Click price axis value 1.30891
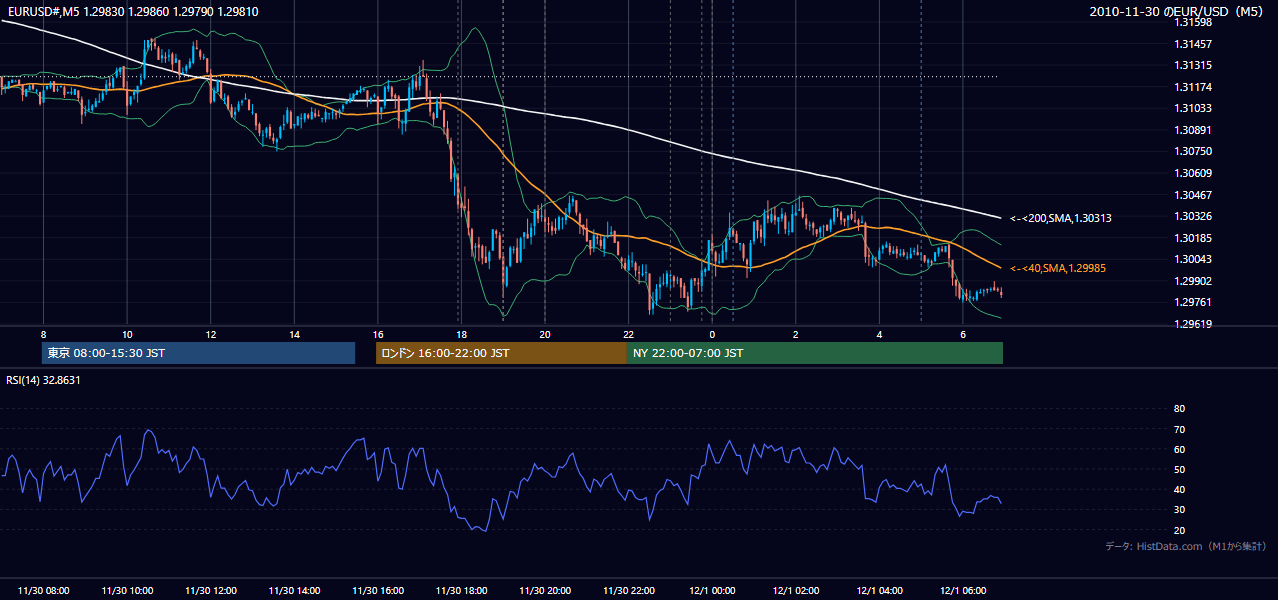The image size is (1278, 600). click(x=1193, y=130)
